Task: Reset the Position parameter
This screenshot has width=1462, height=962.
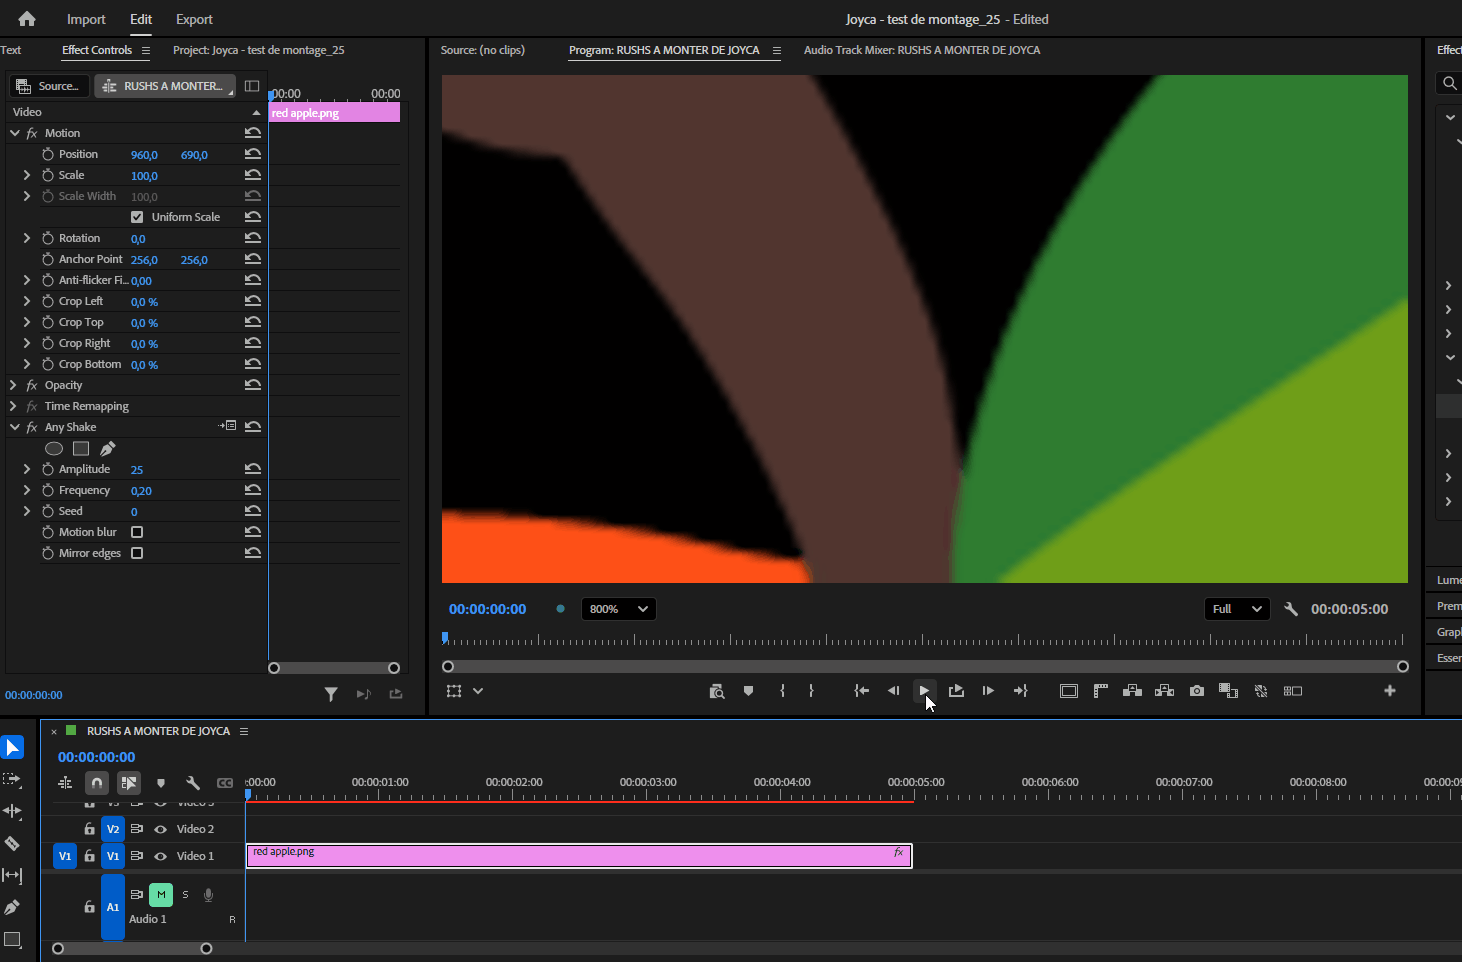Action: [x=253, y=154]
